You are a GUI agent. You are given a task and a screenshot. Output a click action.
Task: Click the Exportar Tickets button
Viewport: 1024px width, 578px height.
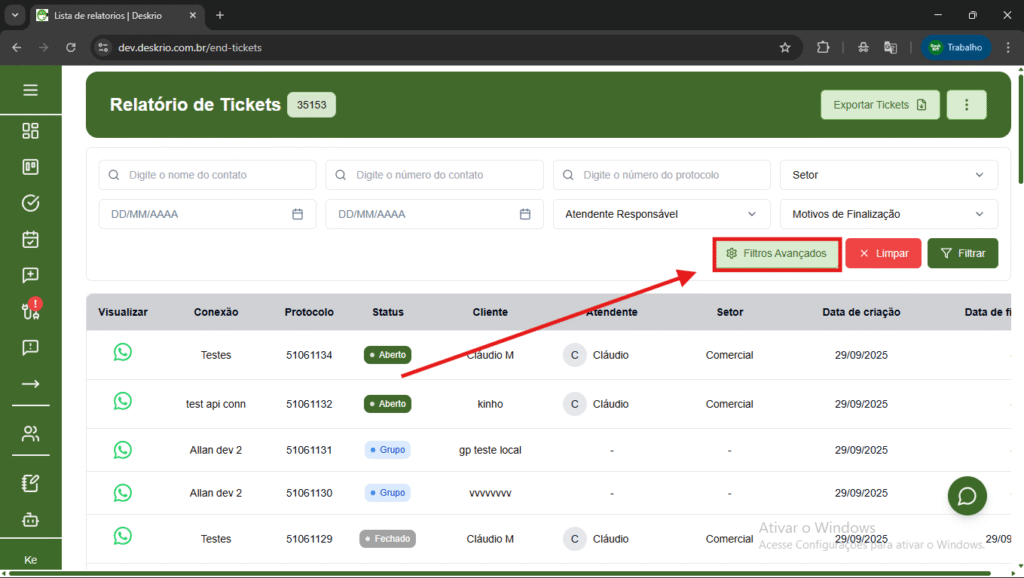click(x=880, y=105)
